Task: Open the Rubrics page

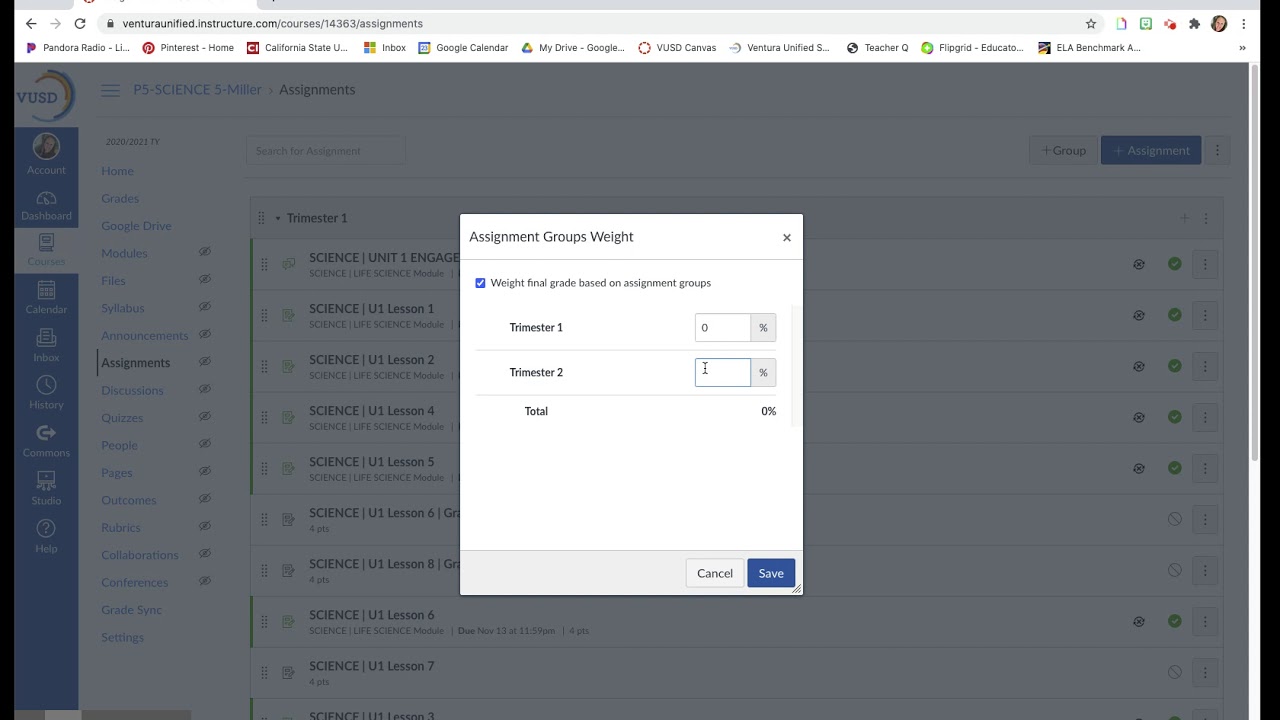Action: pyautogui.click(x=121, y=528)
